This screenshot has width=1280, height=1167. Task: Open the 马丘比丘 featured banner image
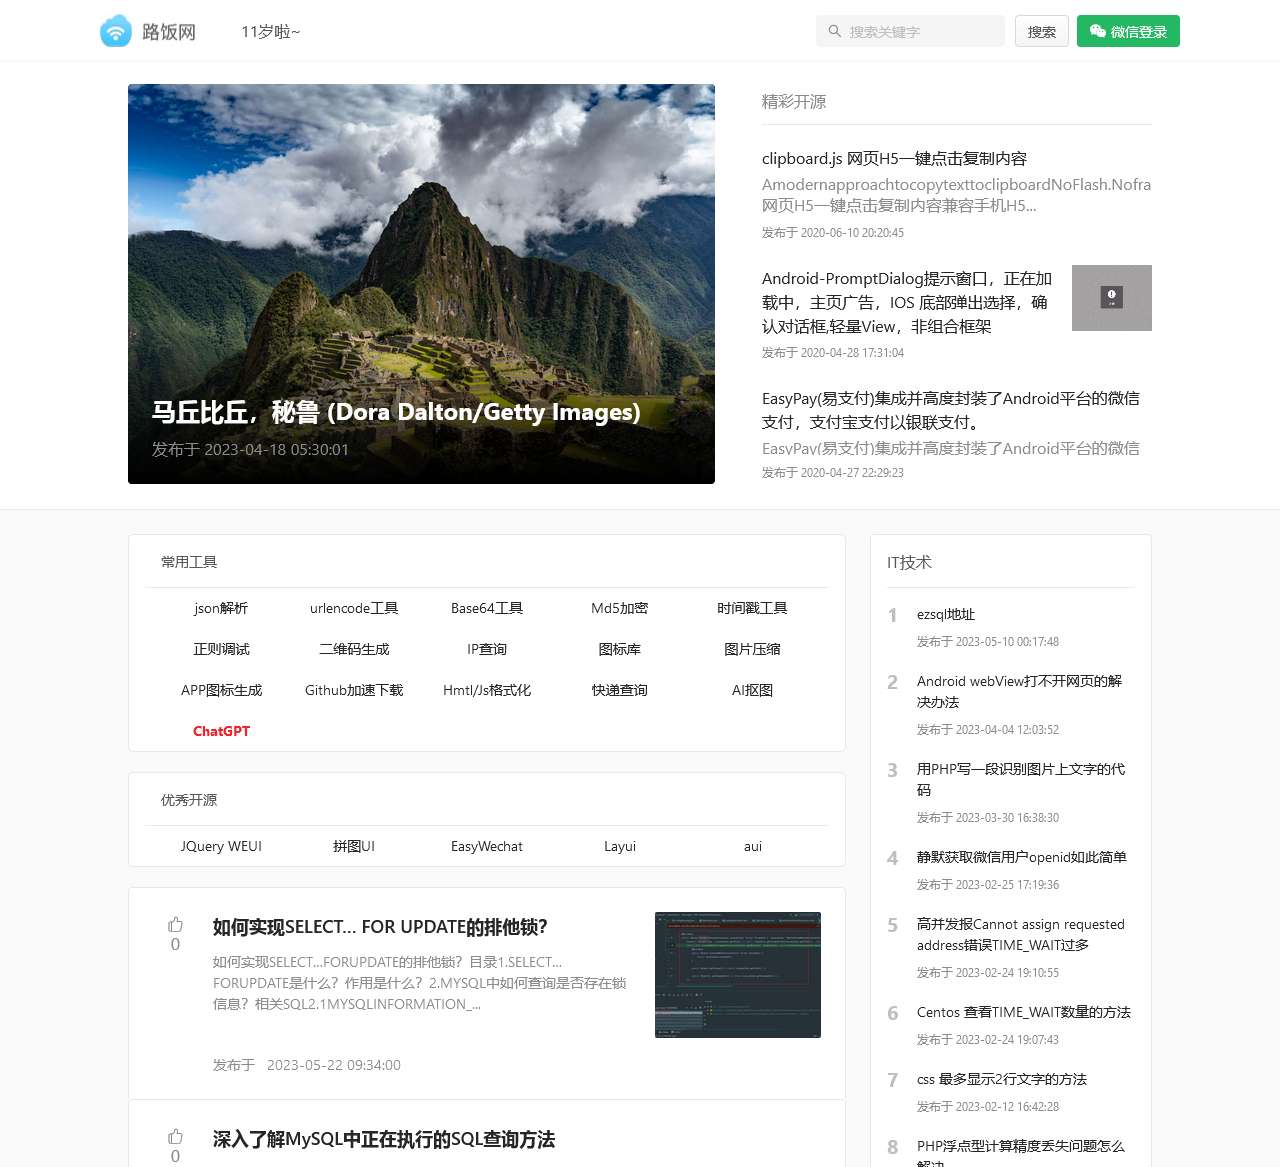click(x=421, y=284)
